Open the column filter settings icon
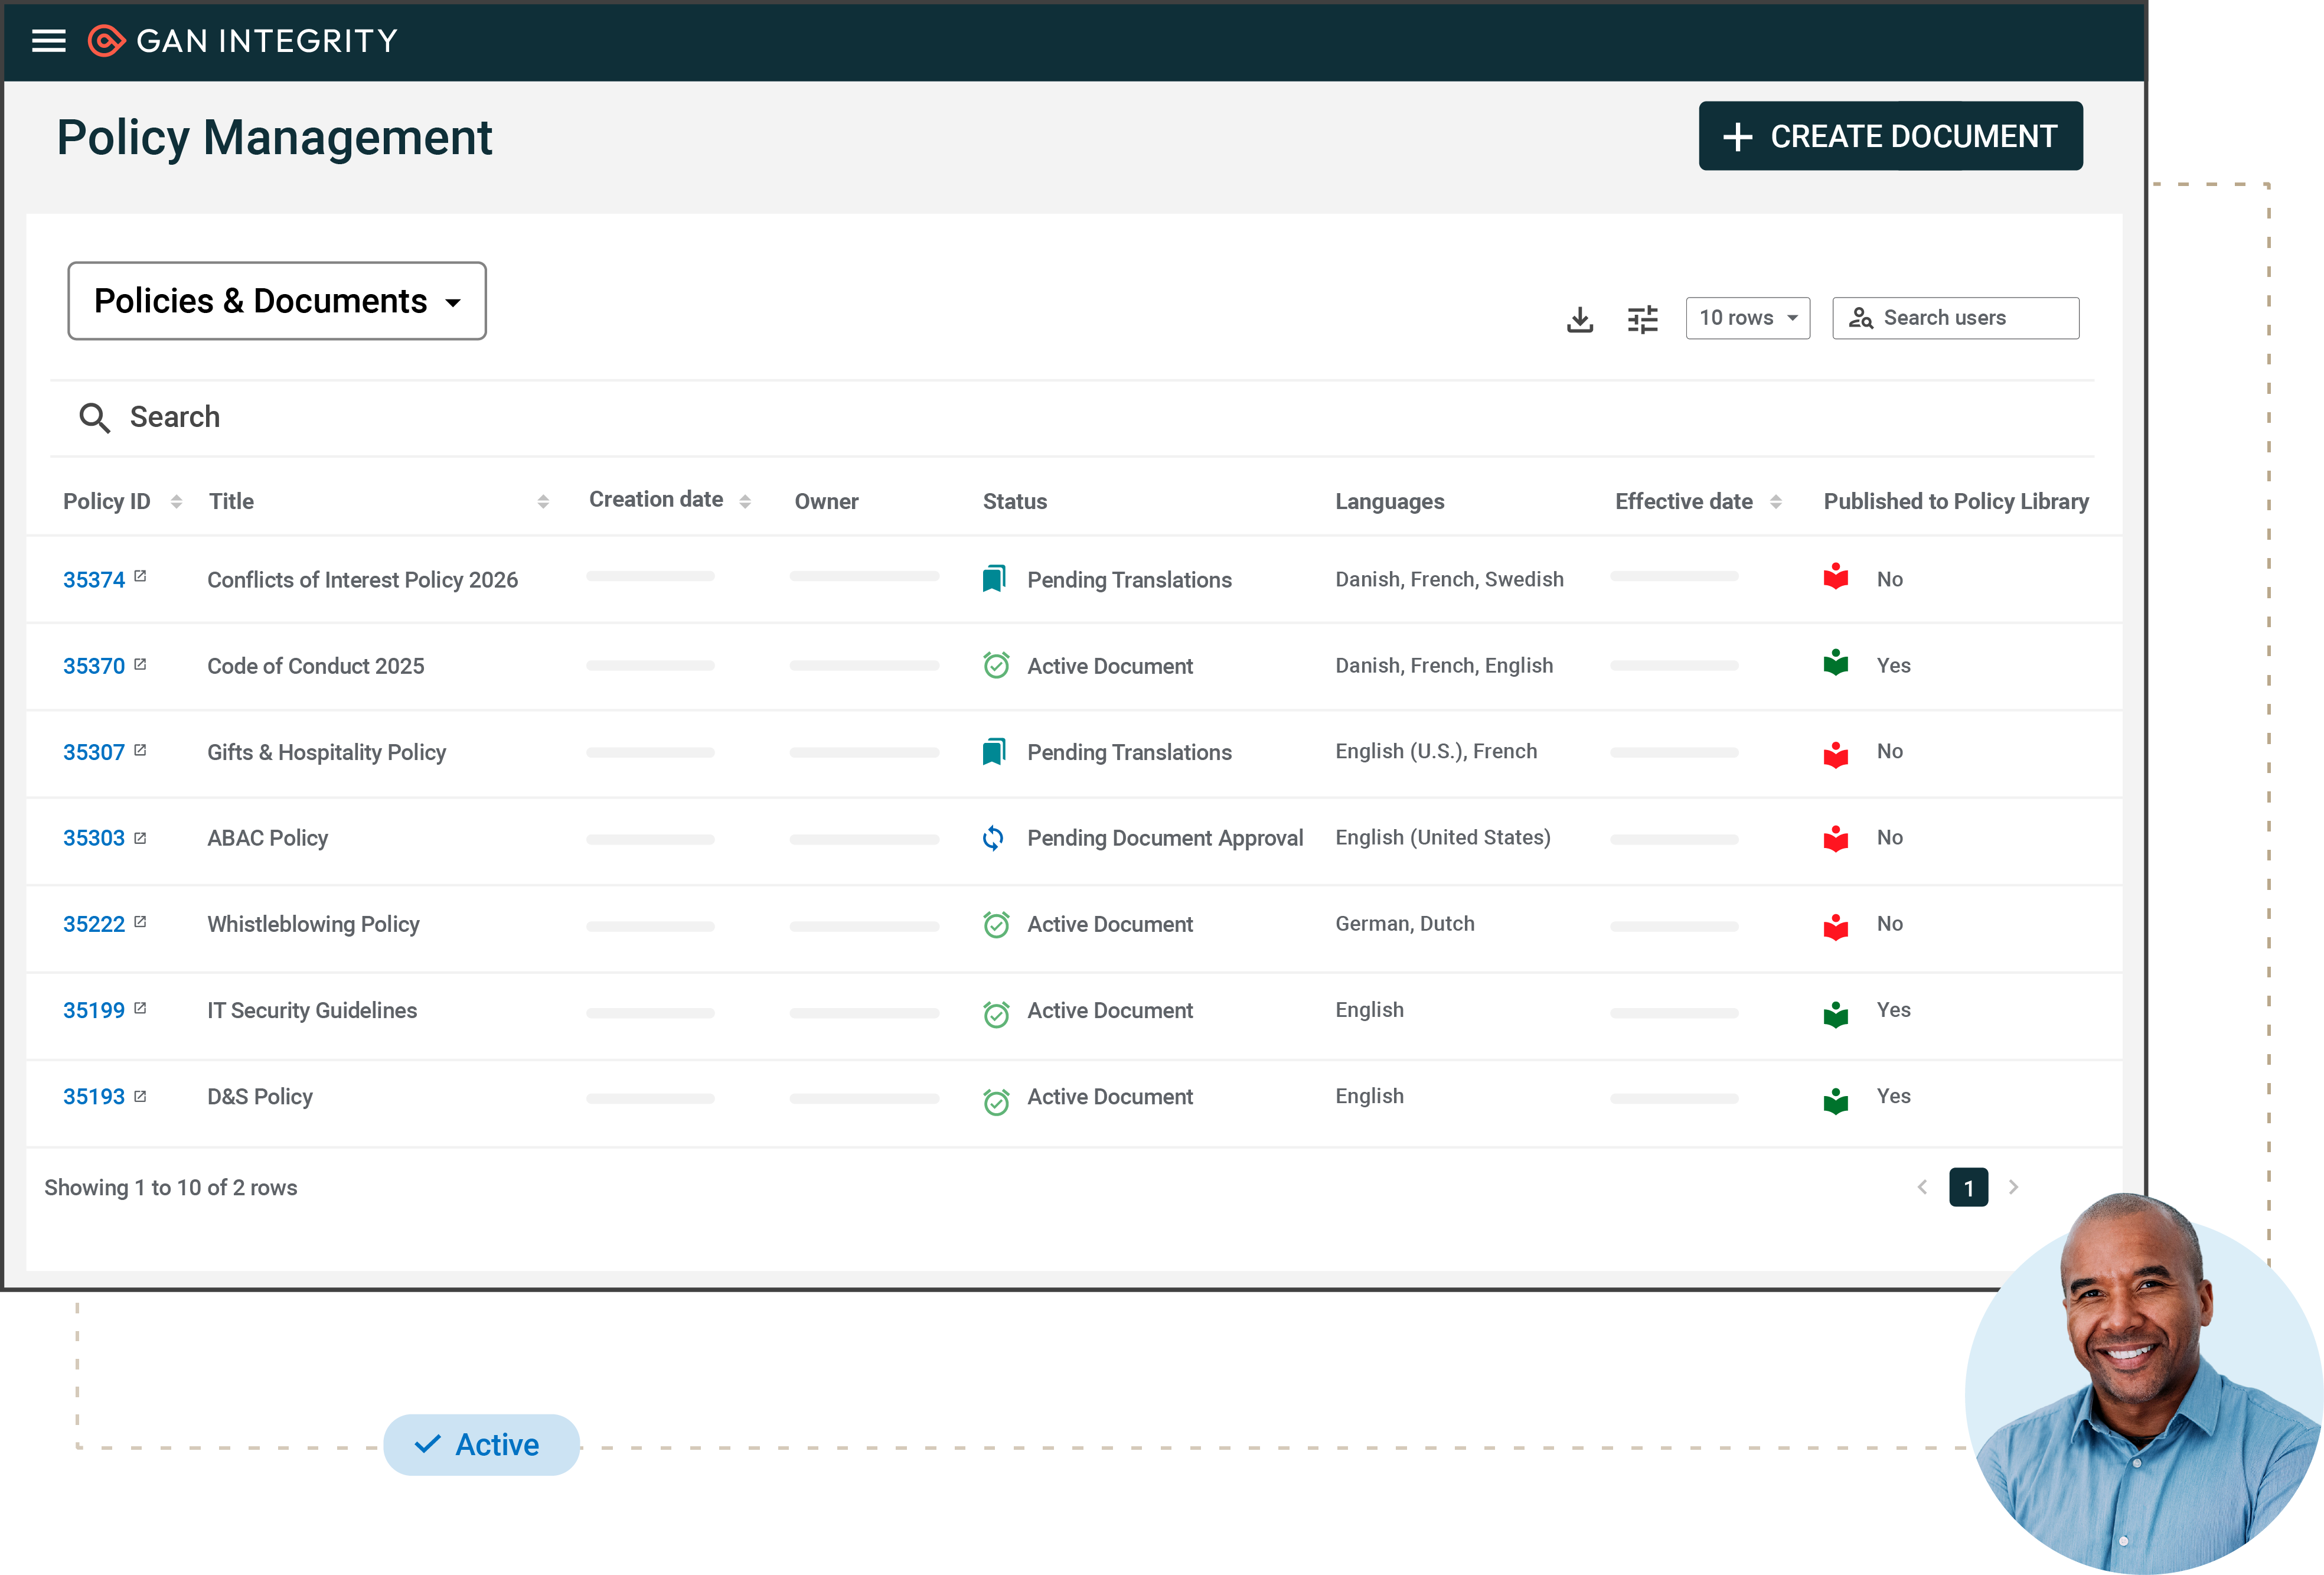The image size is (2324, 1575). 1642,319
